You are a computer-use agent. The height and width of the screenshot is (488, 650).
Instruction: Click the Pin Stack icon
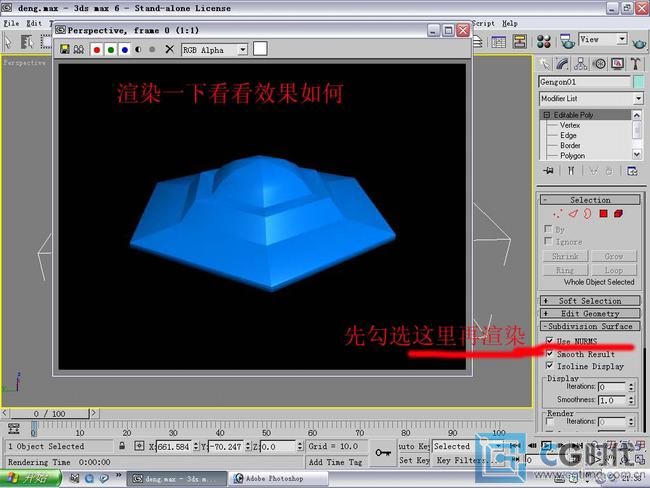(548, 171)
